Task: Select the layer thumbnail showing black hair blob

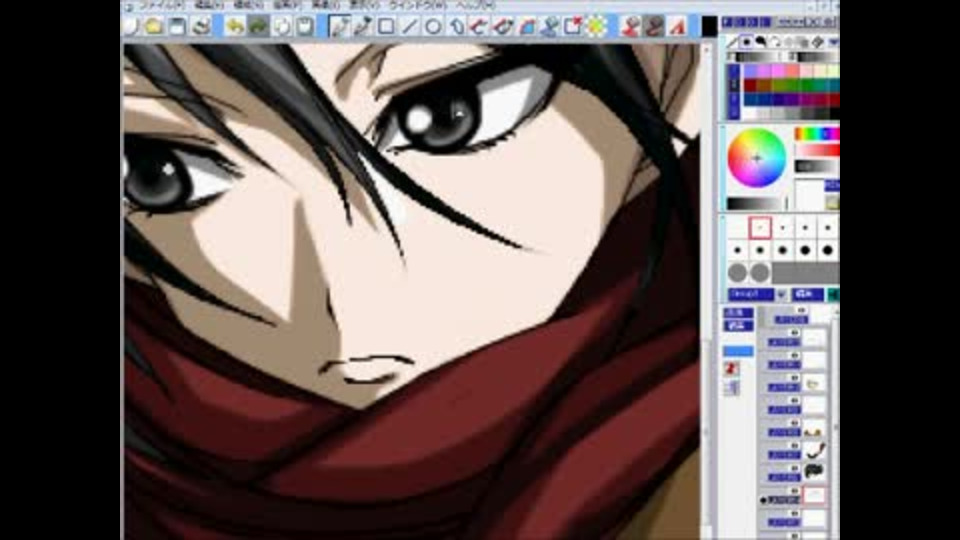Action: (814, 471)
